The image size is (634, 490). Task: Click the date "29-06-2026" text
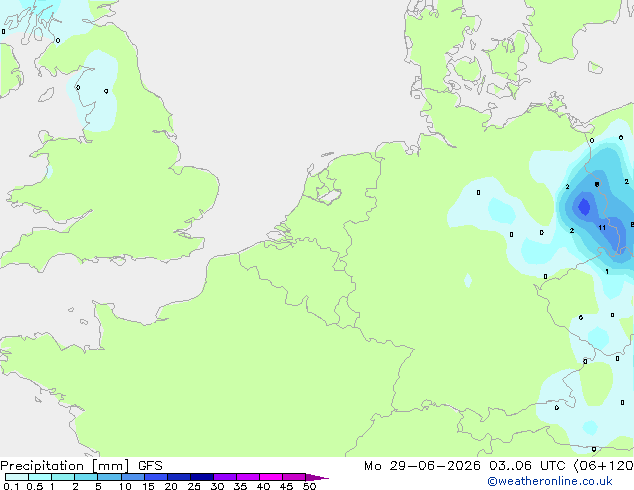[435, 466]
